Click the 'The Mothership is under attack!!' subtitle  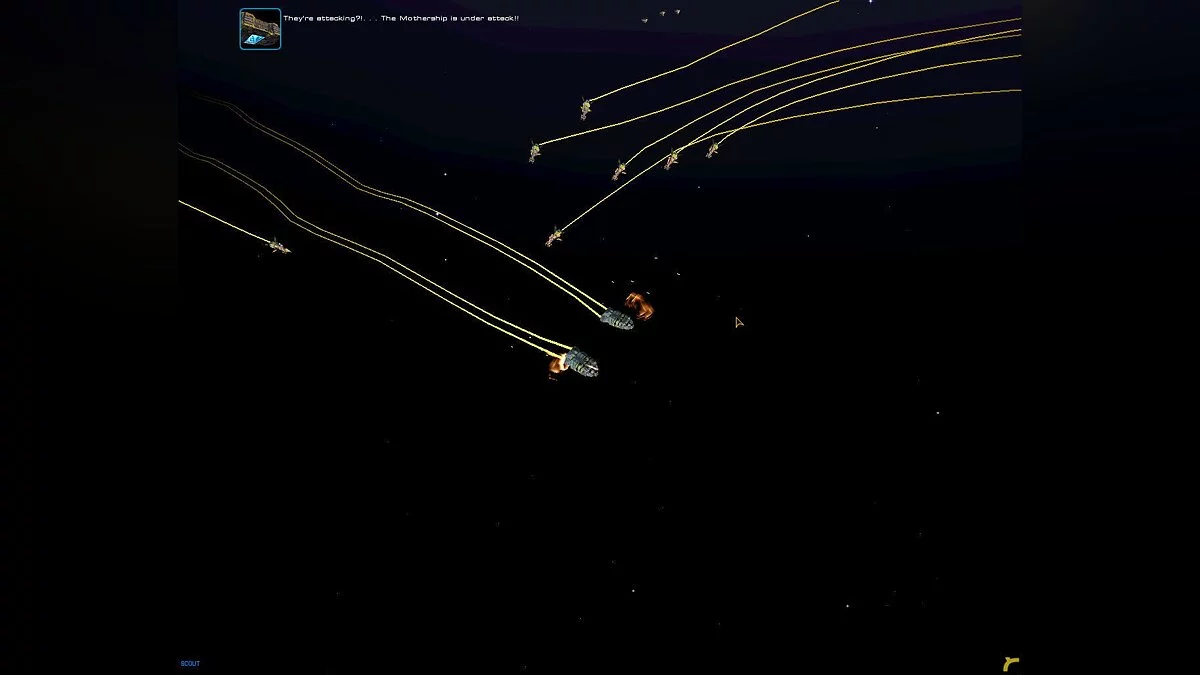point(450,19)
